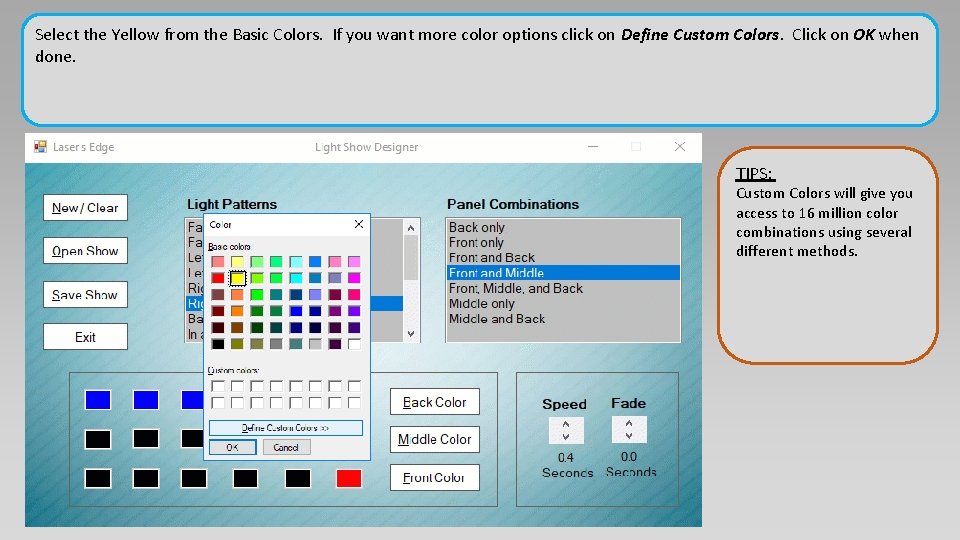Click the Lasers Edge window icon

pyautogui.click(x=40, y=147)
